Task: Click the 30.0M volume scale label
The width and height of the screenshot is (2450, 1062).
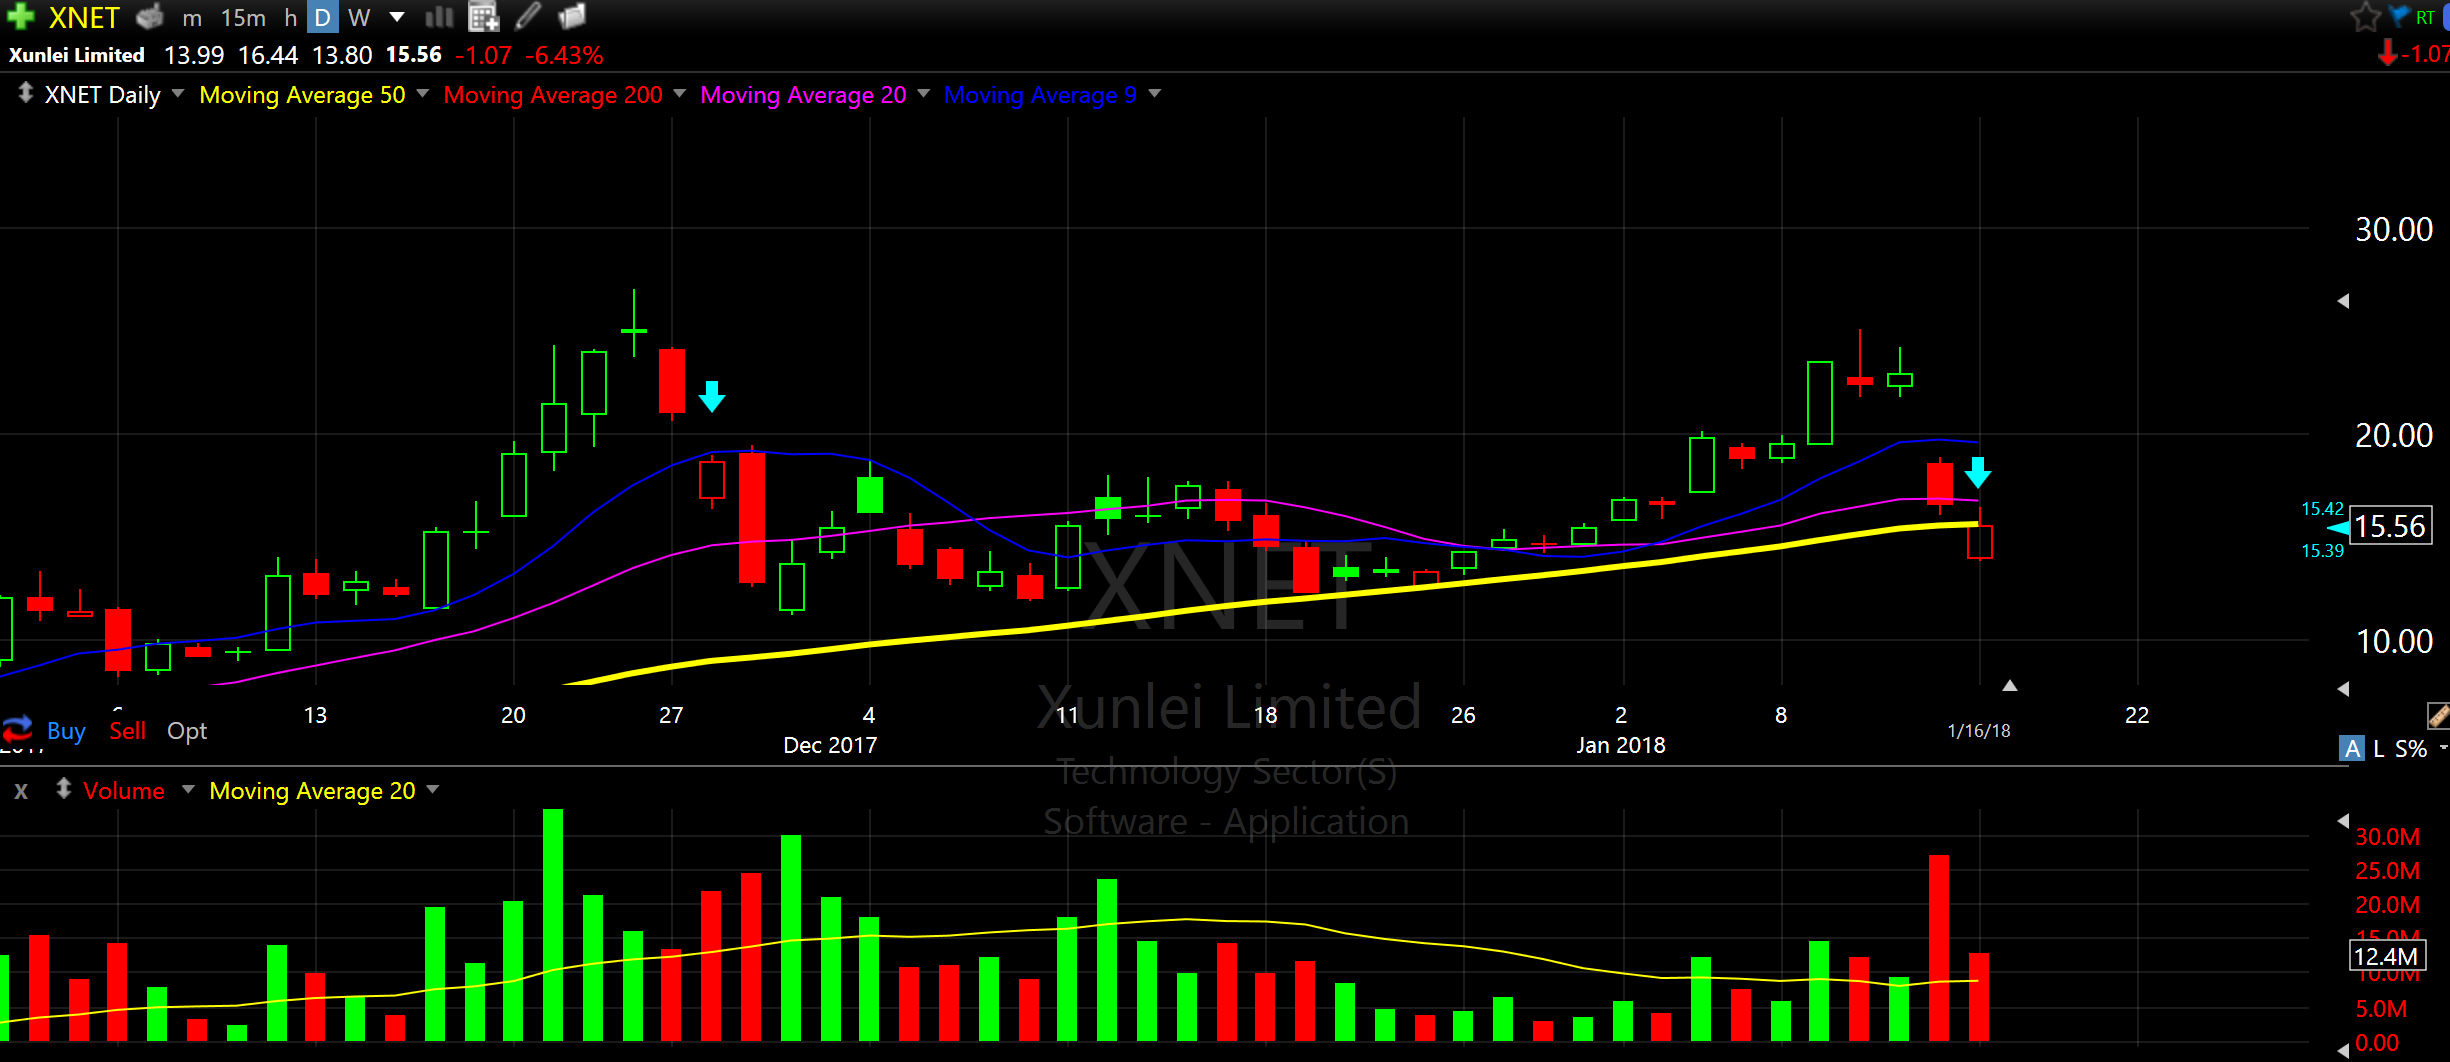Action: point(2388,837)
